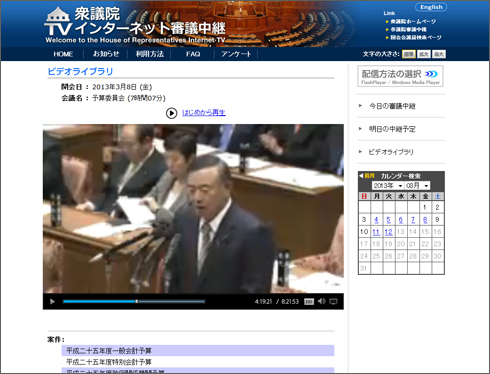Viewport: 490px width, 374px height.
Task: Toggle captions icon in the video player
Action: pyautogui.click(x=309, y=302)
